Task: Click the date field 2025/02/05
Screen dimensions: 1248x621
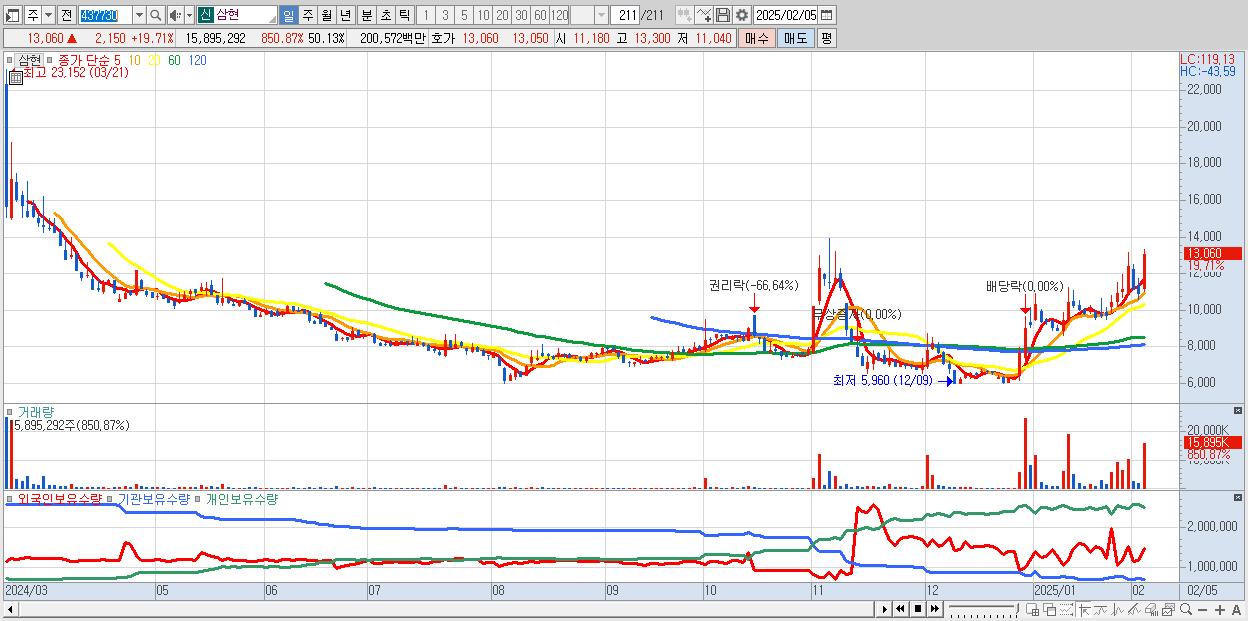Action: [x=785, y=15]
